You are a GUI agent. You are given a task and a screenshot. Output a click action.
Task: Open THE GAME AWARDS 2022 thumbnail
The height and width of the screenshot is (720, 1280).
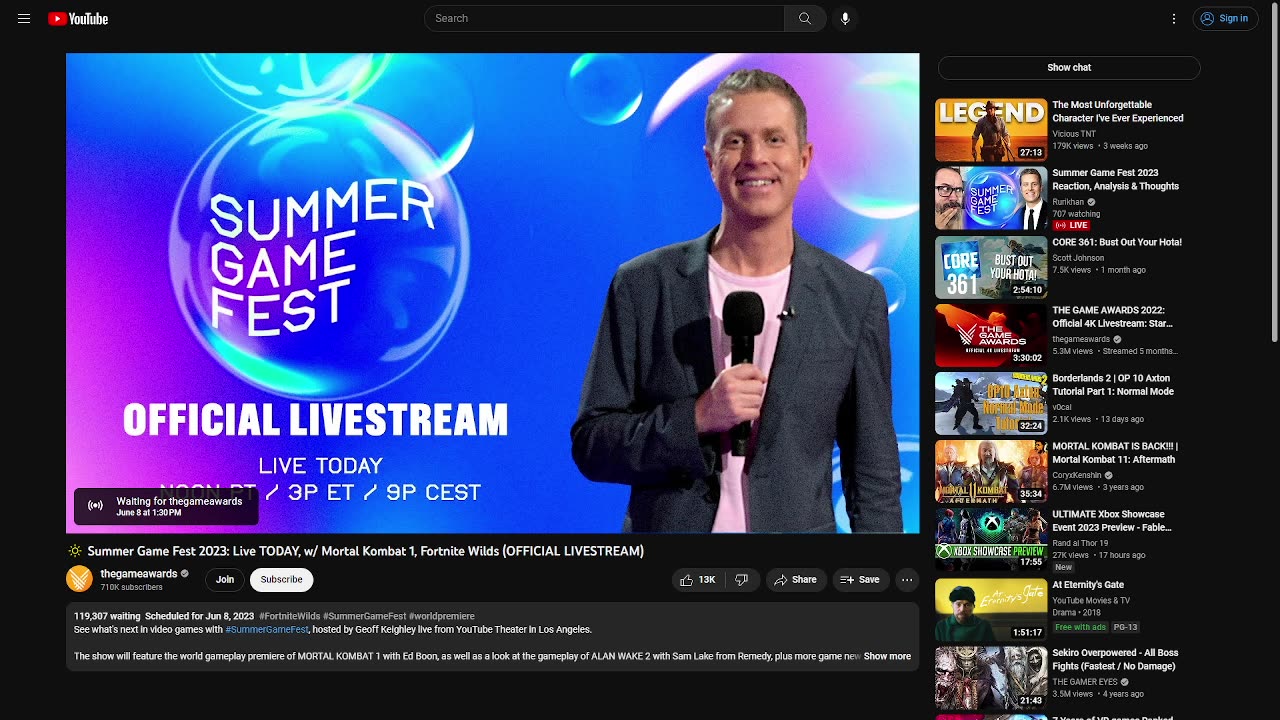(991, 335)
